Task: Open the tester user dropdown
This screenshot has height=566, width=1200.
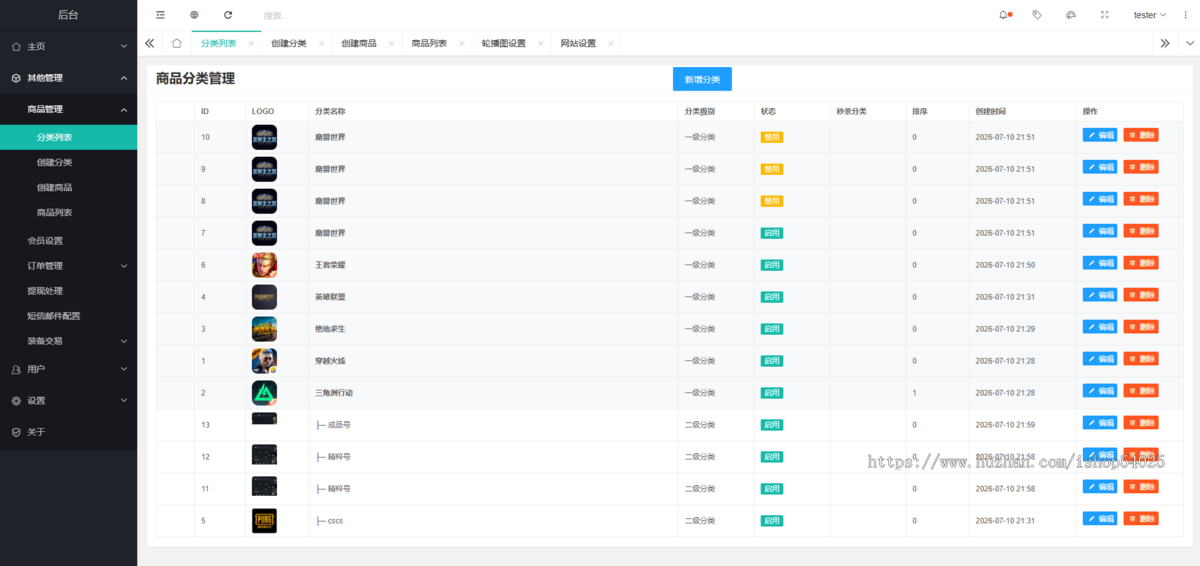Action: tap(1150, 15)
